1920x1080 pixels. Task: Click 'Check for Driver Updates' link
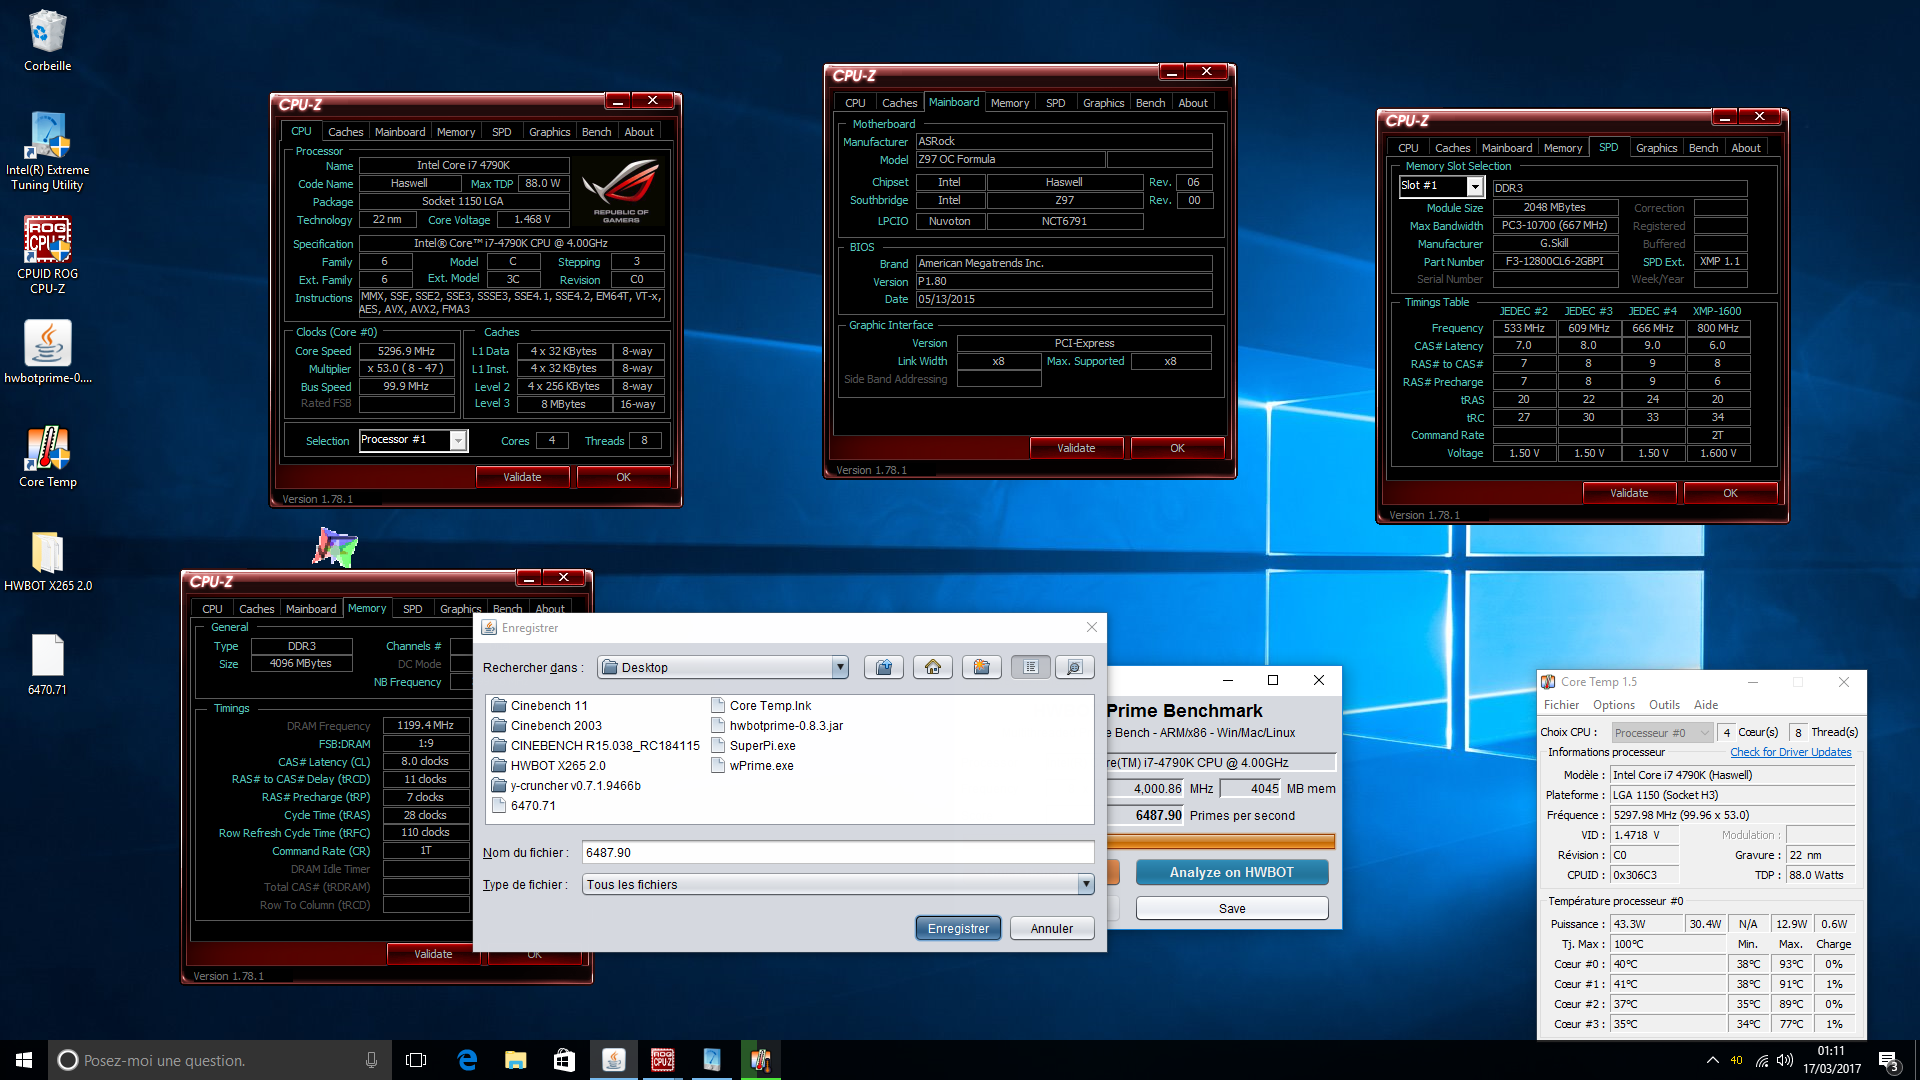tap(1790, 752)
